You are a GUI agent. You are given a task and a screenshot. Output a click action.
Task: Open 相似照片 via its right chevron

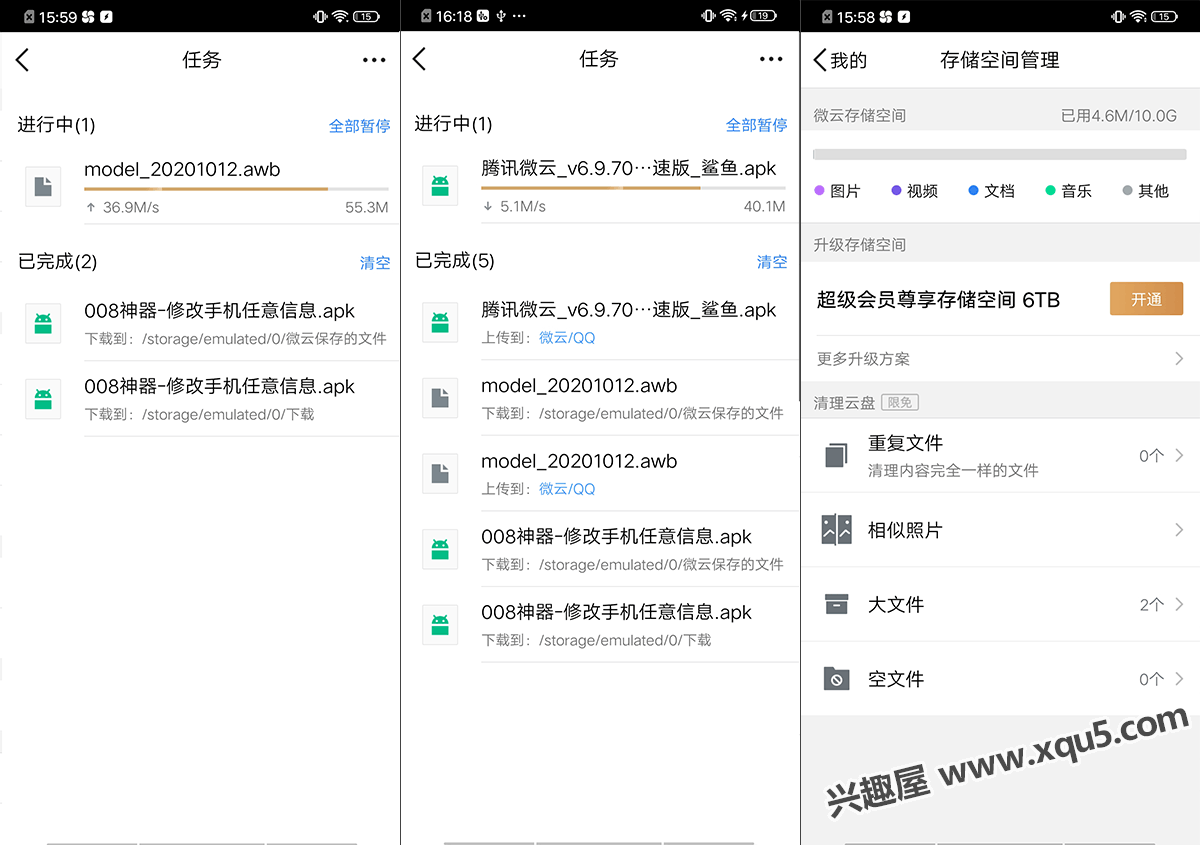coord(1179,530)
